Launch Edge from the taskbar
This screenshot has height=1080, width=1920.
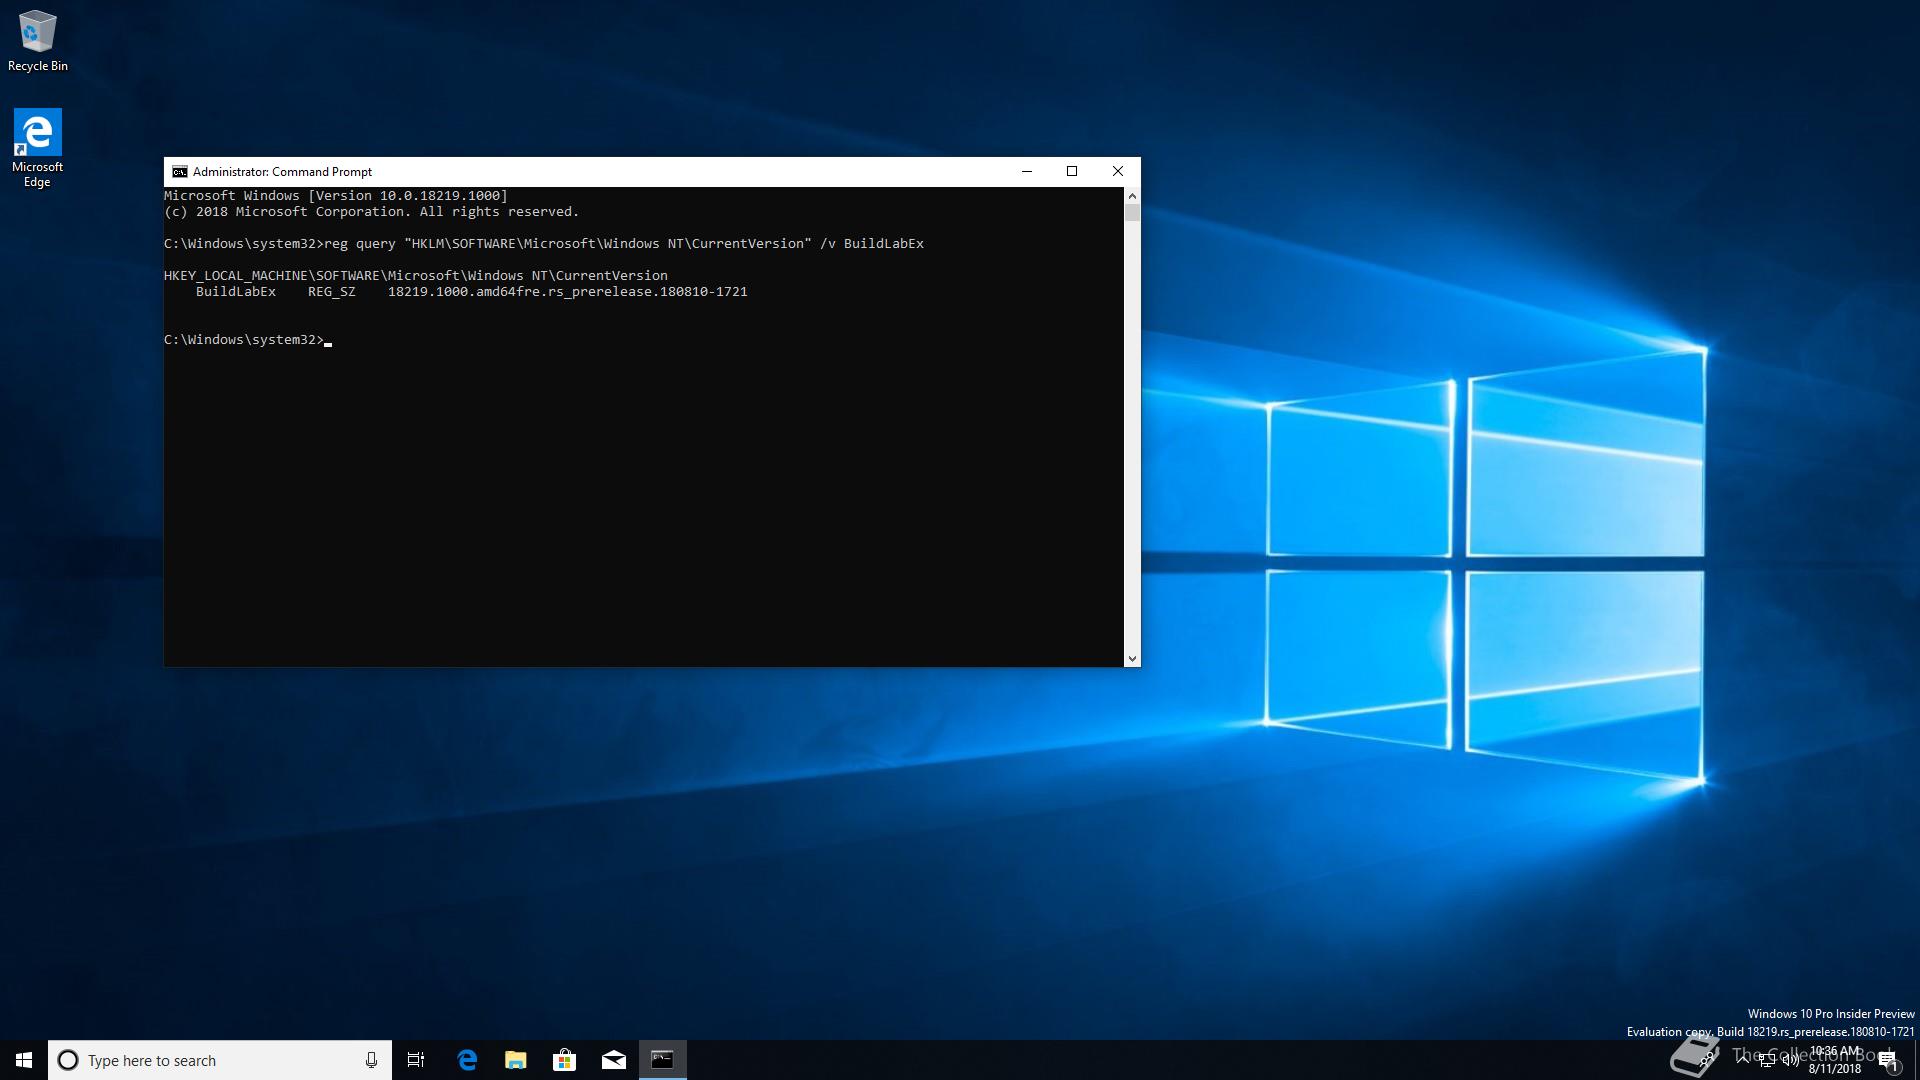click(467, 1060)
